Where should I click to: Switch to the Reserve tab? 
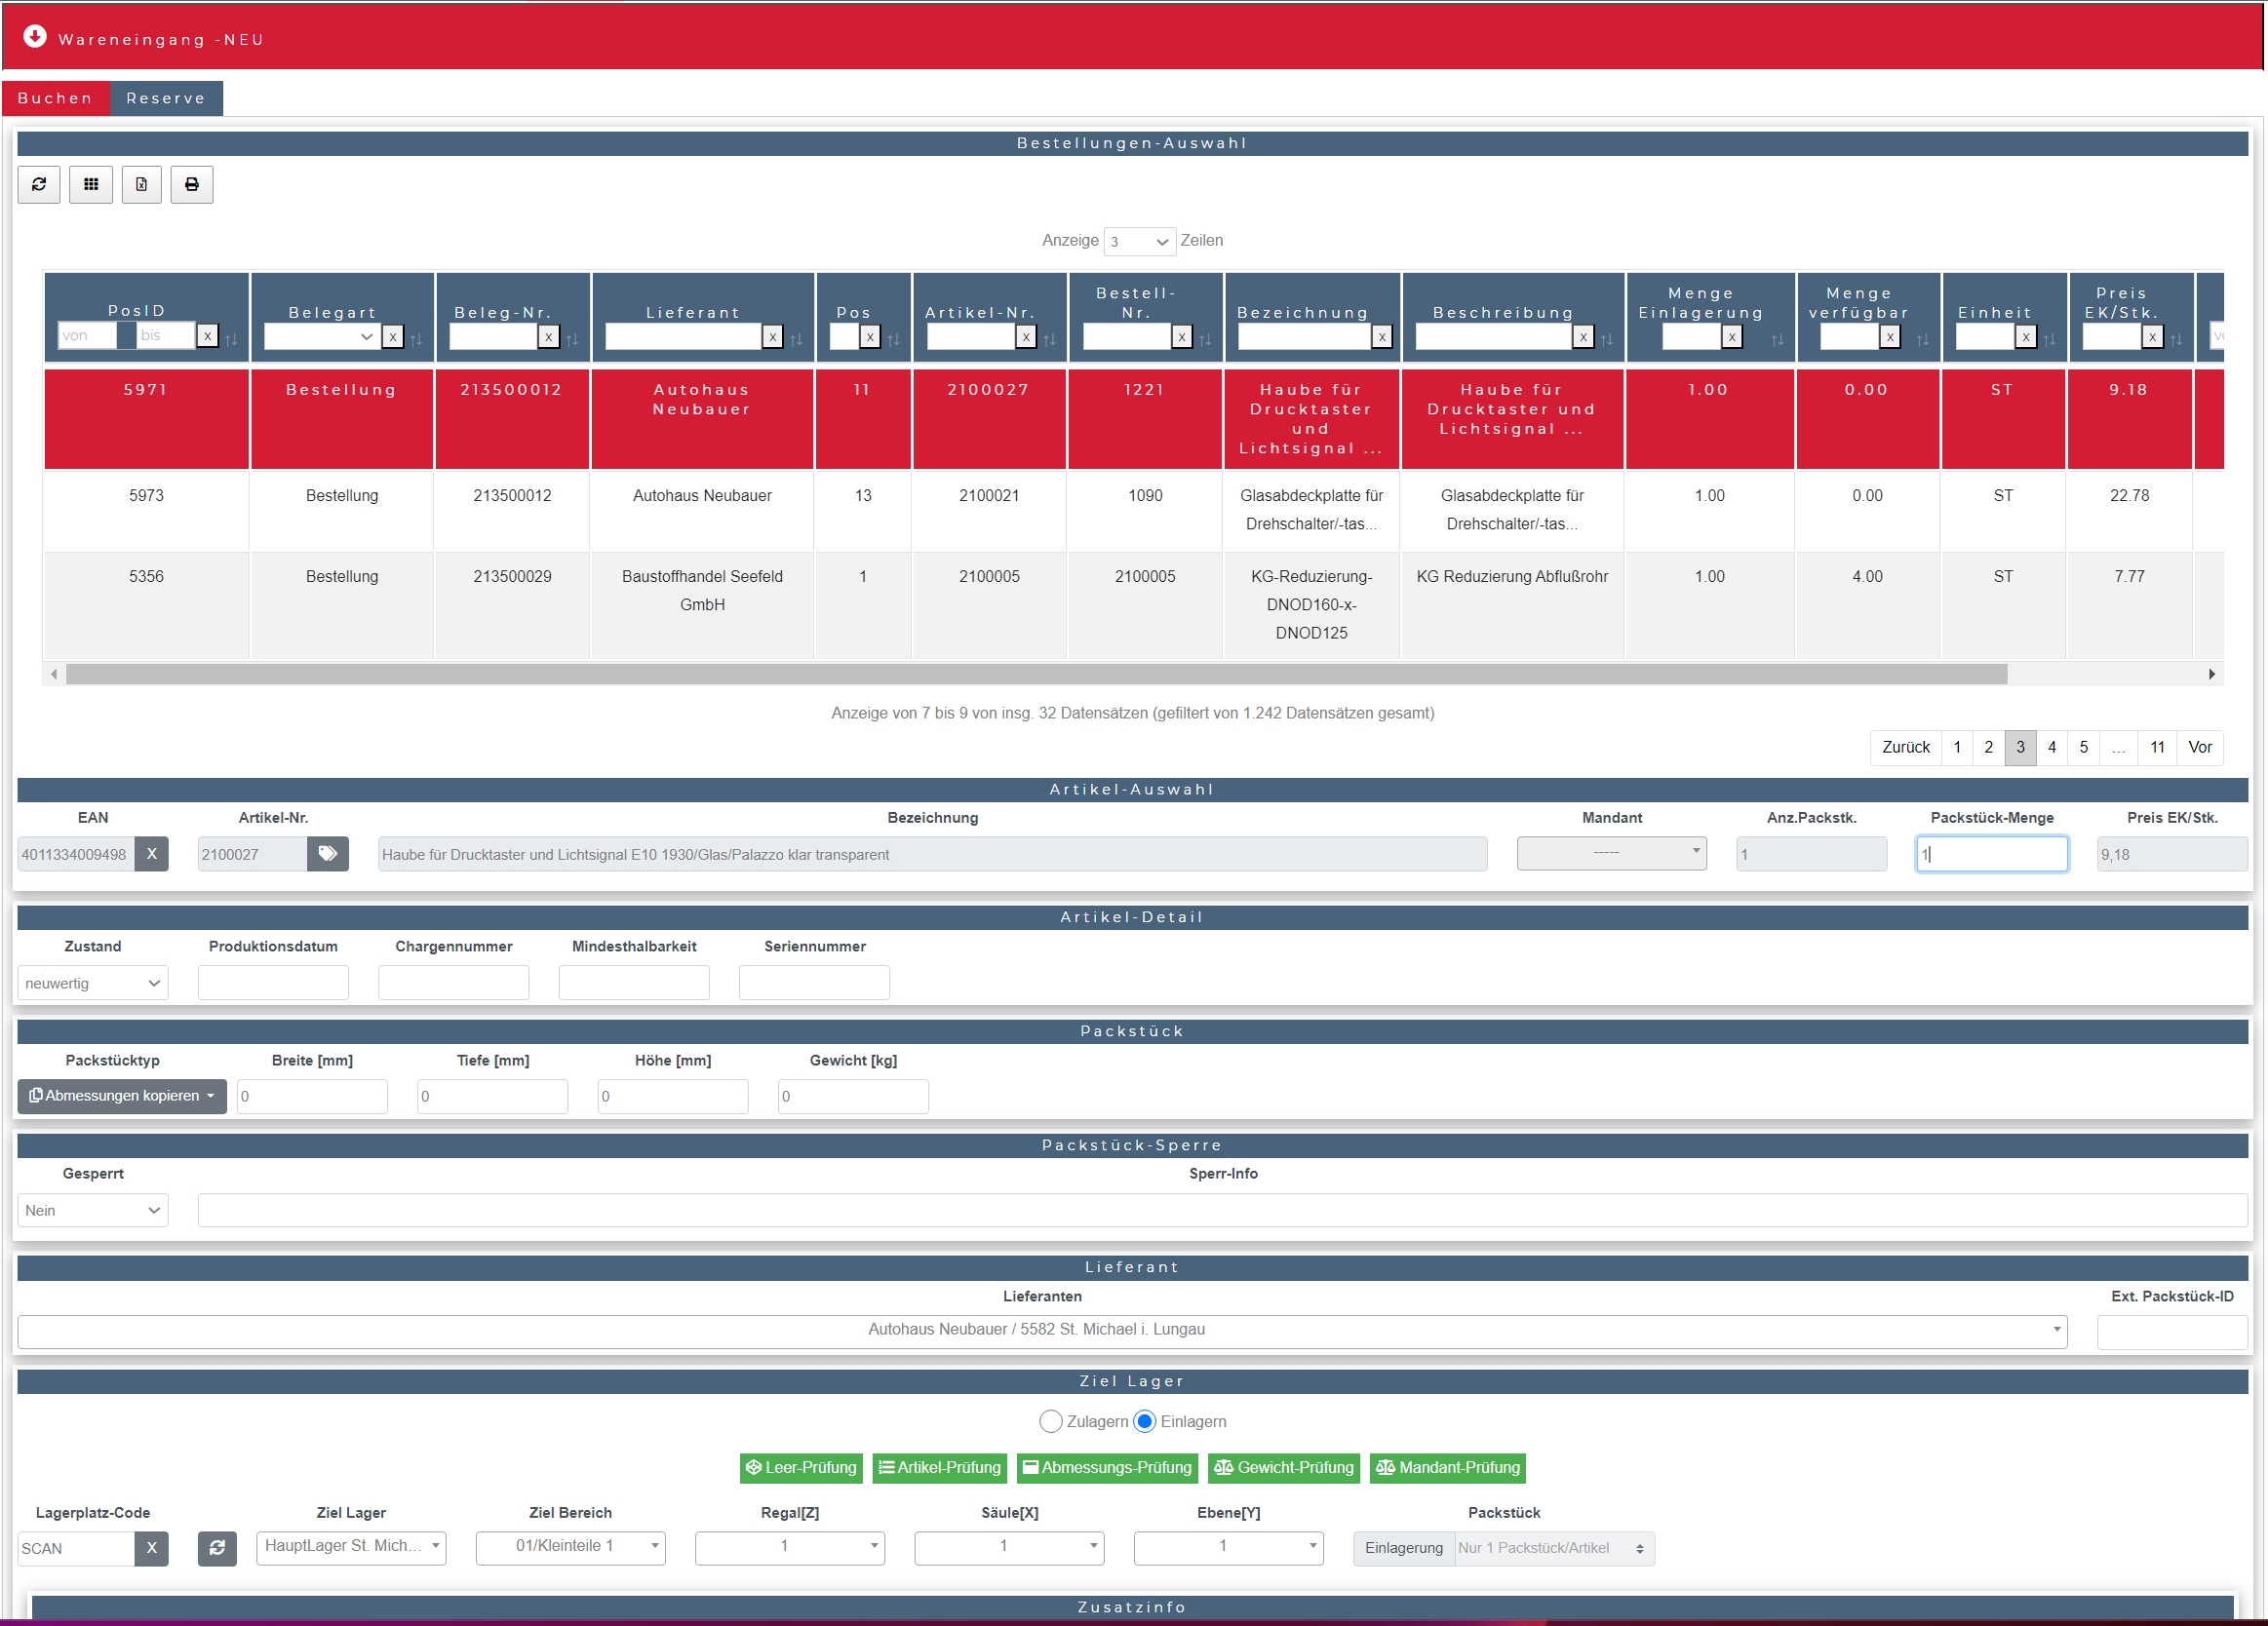pyautogui.click(x=166, y=98)
